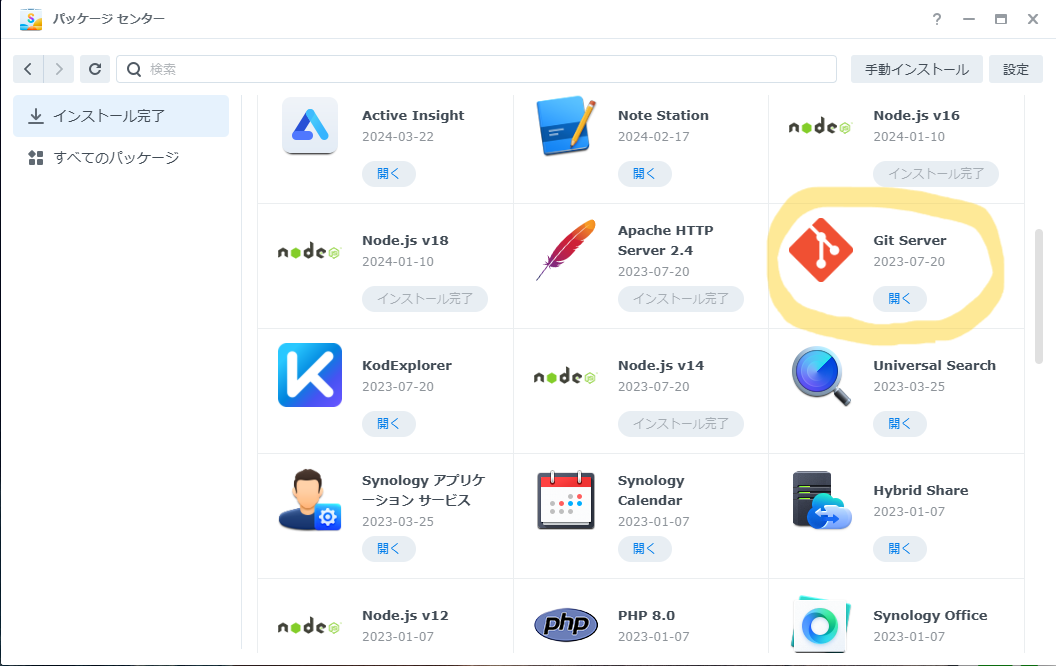The height and width of the screenshot is (666, 1056).
Task: Click the Hybrid Share server icon
Action: [822, 500]
